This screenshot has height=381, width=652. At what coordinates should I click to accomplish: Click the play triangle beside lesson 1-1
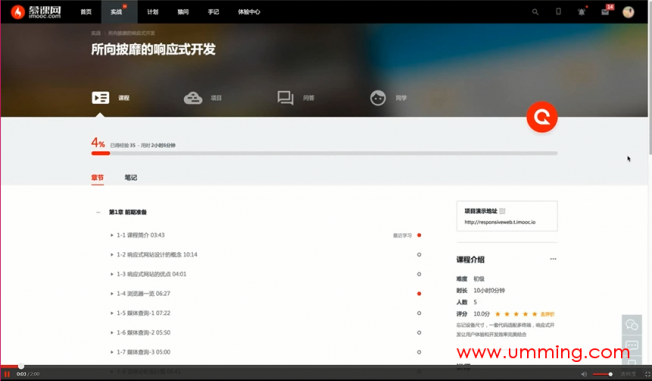coord(111,235)
